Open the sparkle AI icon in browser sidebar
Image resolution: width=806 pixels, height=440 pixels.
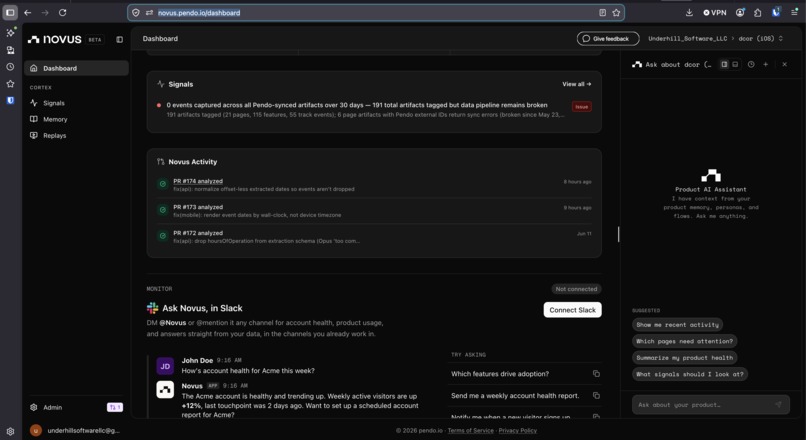coord(10,32)
